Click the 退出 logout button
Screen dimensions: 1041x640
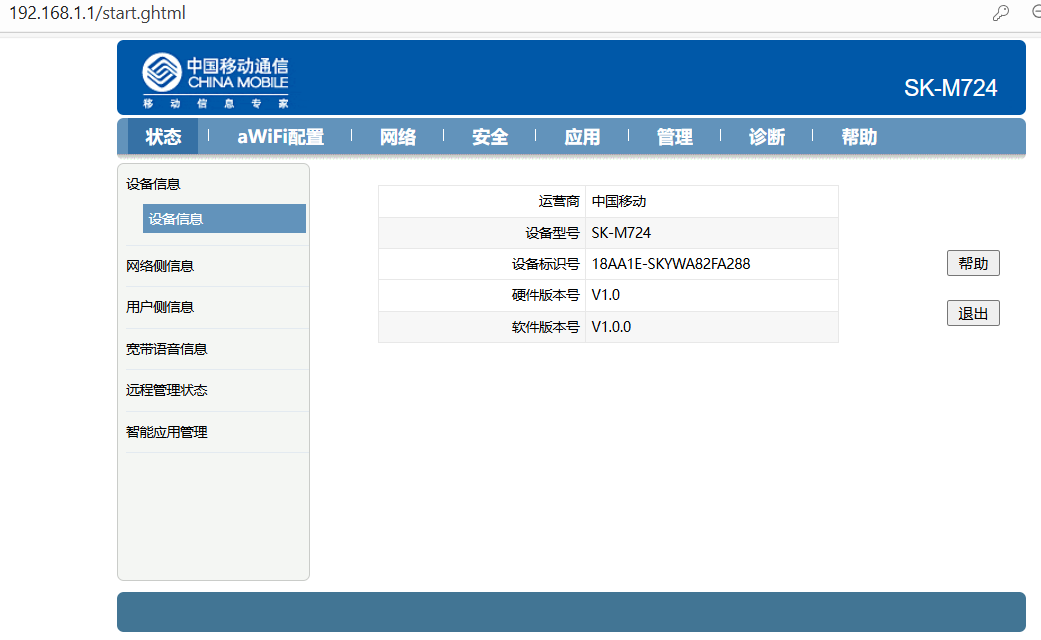click(x=973, y=313)
